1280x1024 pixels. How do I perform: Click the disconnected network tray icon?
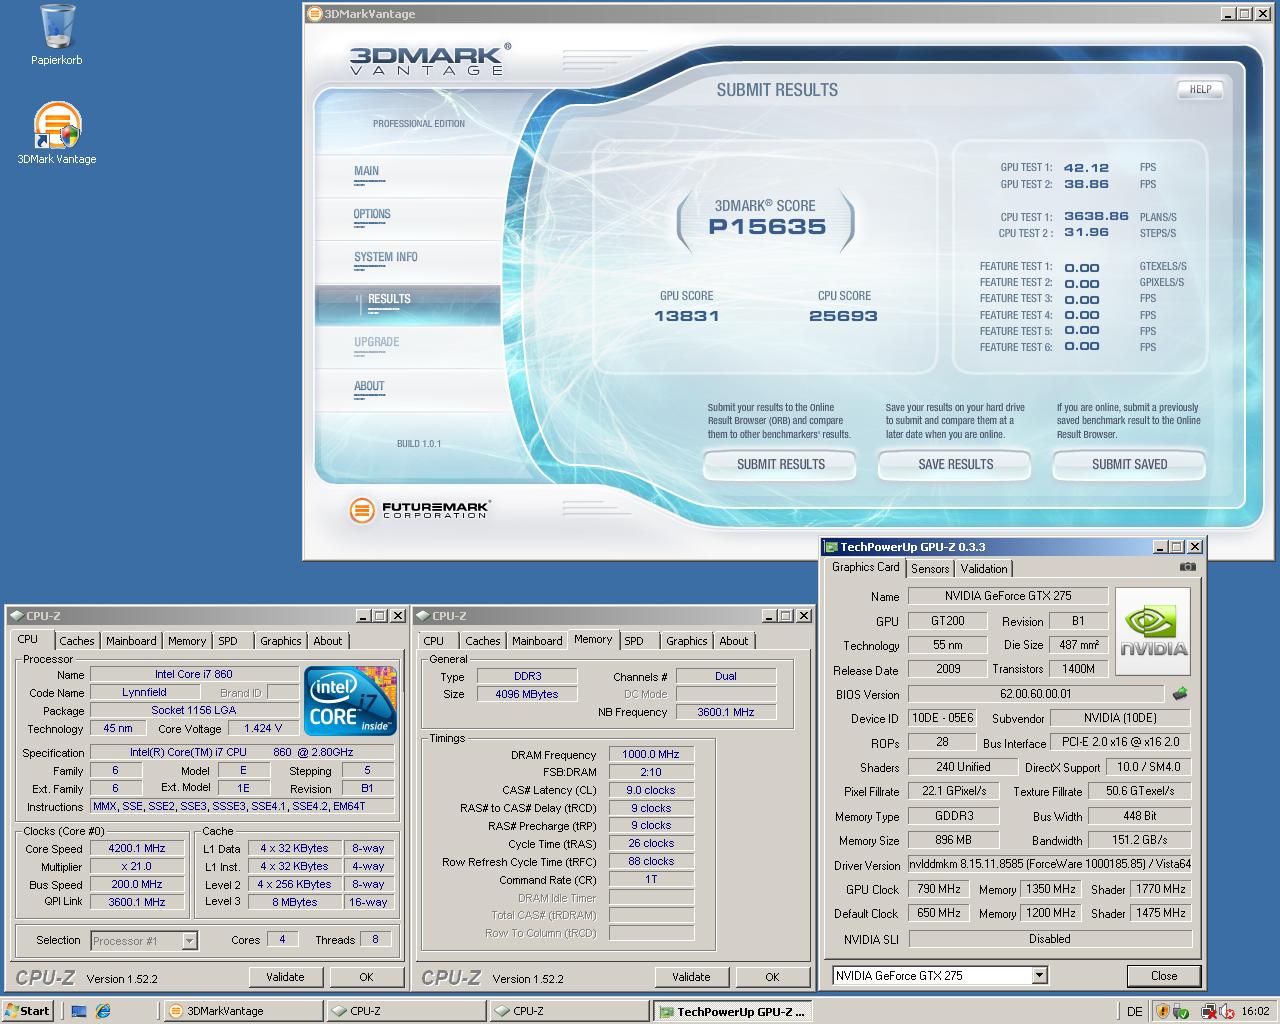[1208, 1011]
